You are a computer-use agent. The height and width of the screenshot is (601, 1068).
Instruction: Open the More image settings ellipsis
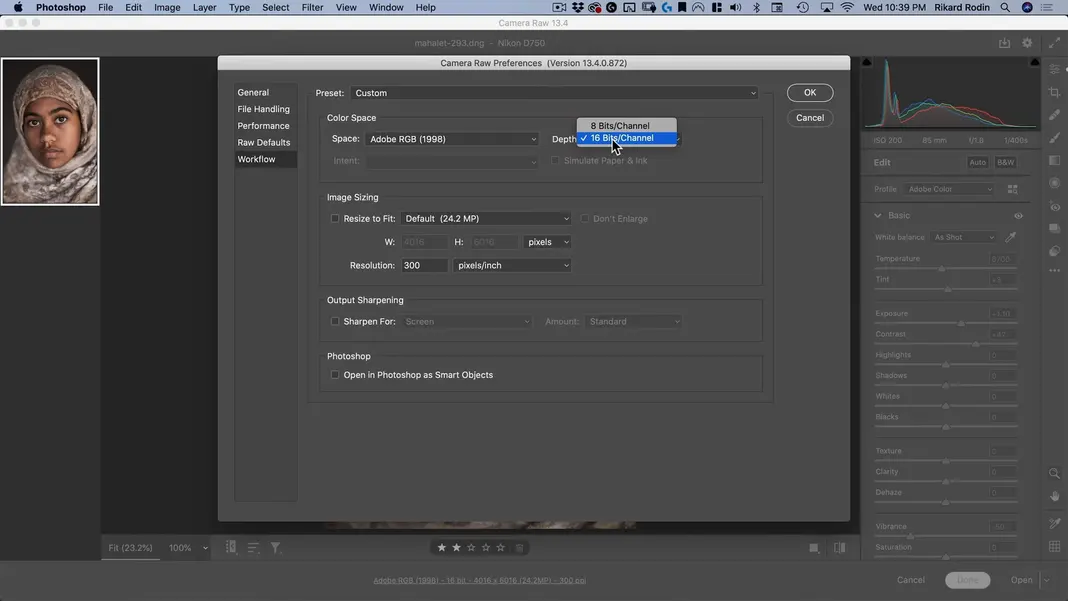pyautogui.click(x=1054, y=271)
